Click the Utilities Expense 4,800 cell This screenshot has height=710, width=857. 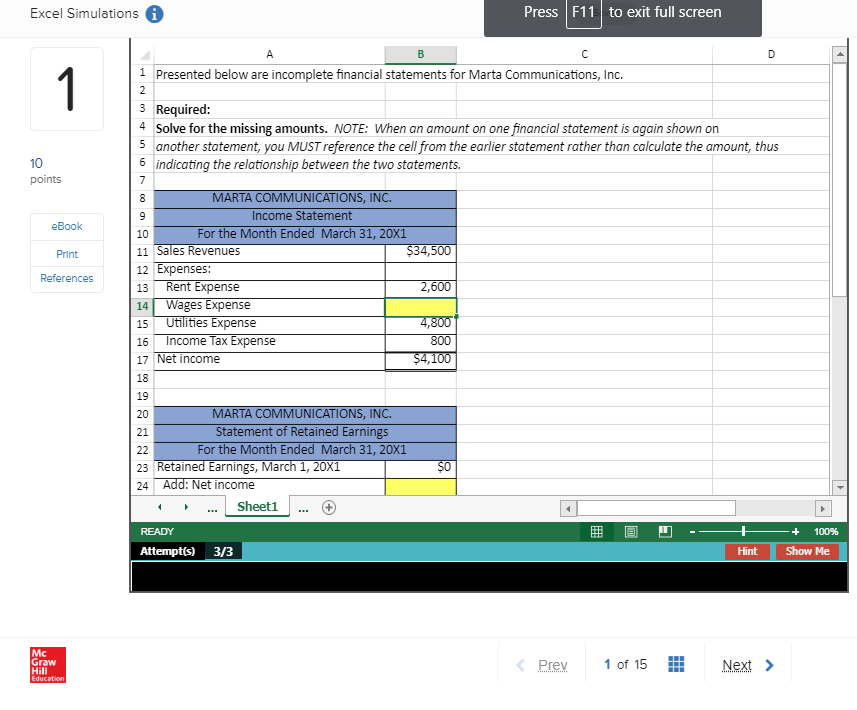pos(420,324)
